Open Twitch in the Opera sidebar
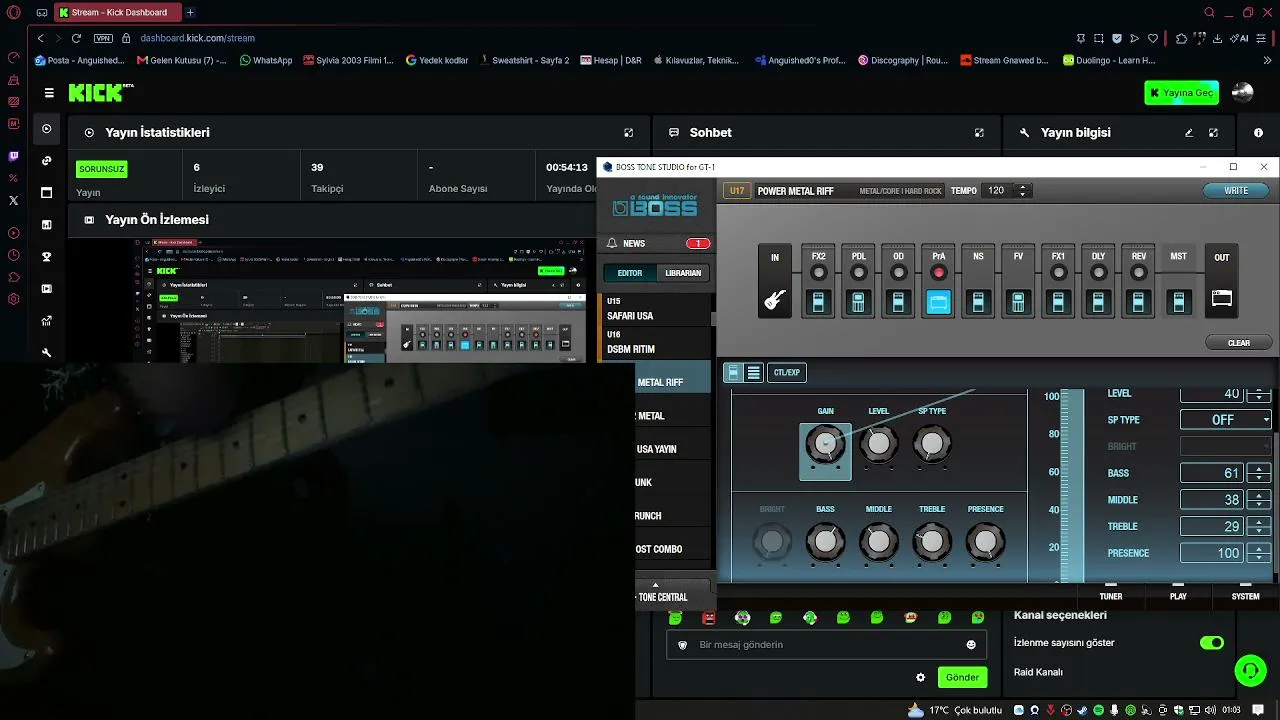Viewport: 1280px width, 720px height. coord(13,156)
